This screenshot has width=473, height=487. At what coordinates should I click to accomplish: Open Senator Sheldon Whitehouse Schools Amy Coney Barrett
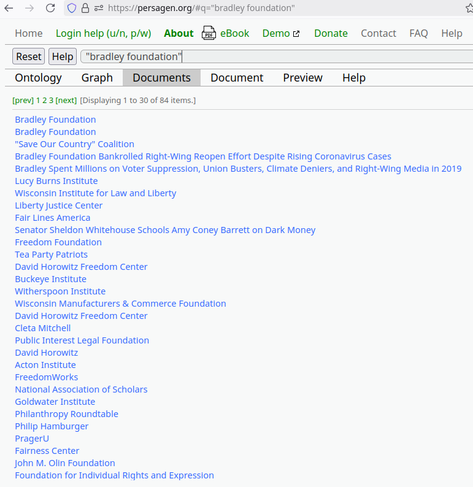pyautogui.click(x=165, y=230)
